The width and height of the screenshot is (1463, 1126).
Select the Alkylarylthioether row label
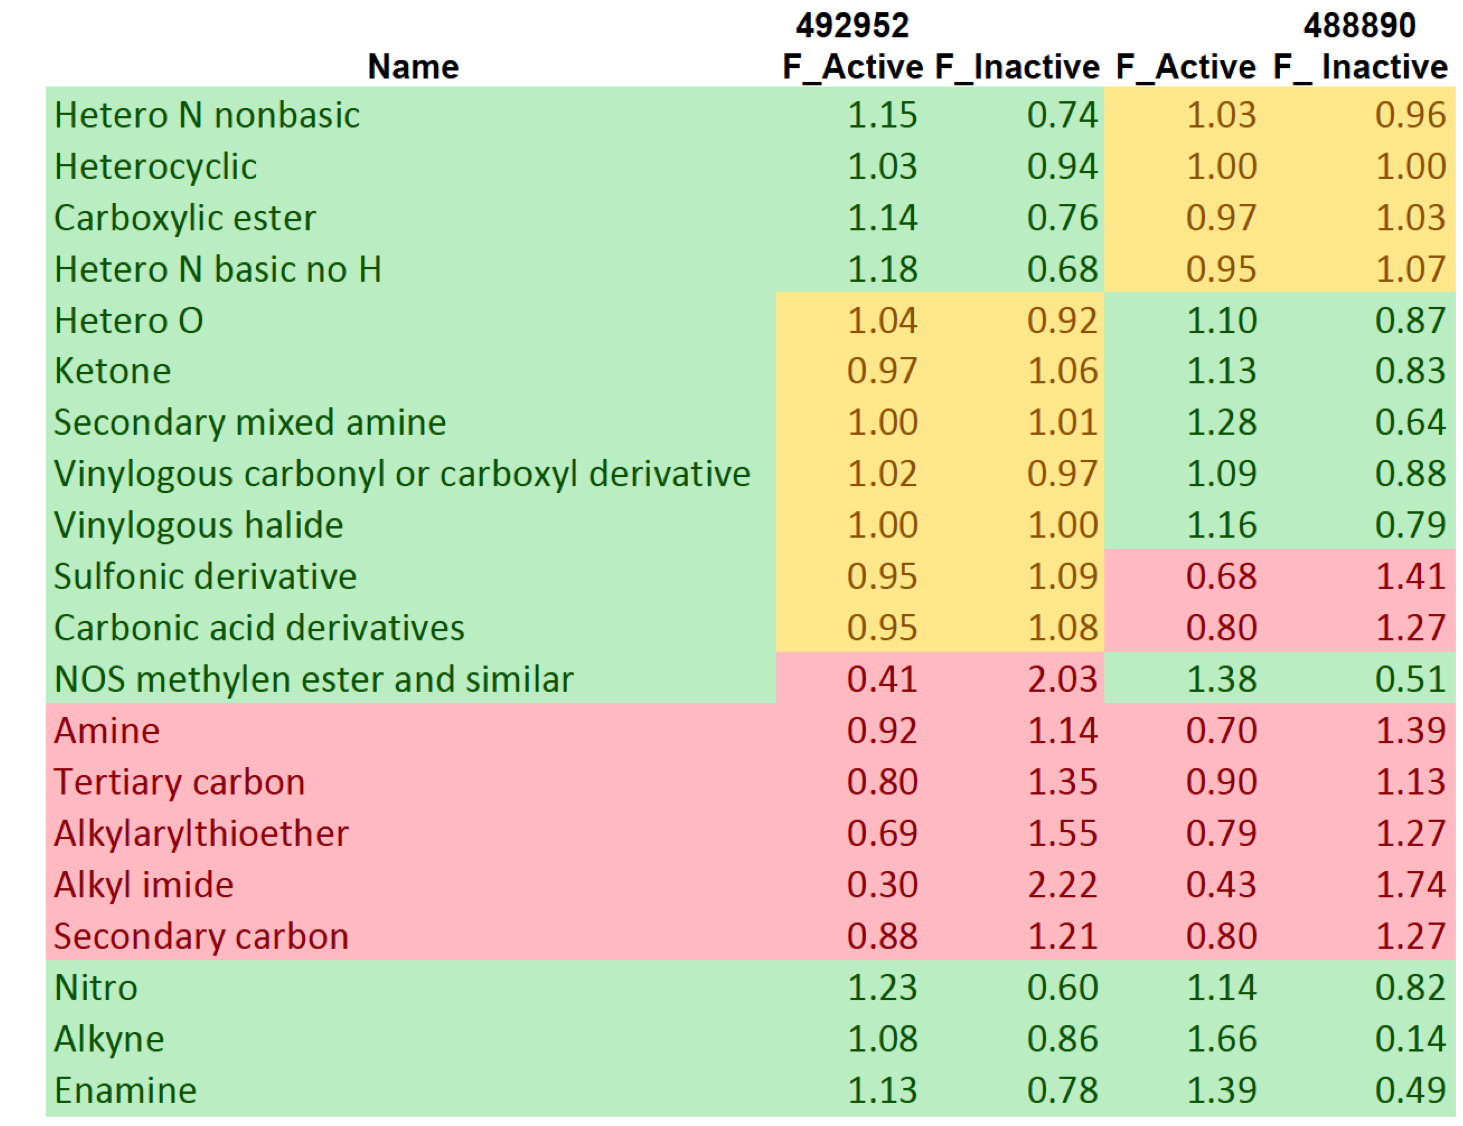pos(201,834)
